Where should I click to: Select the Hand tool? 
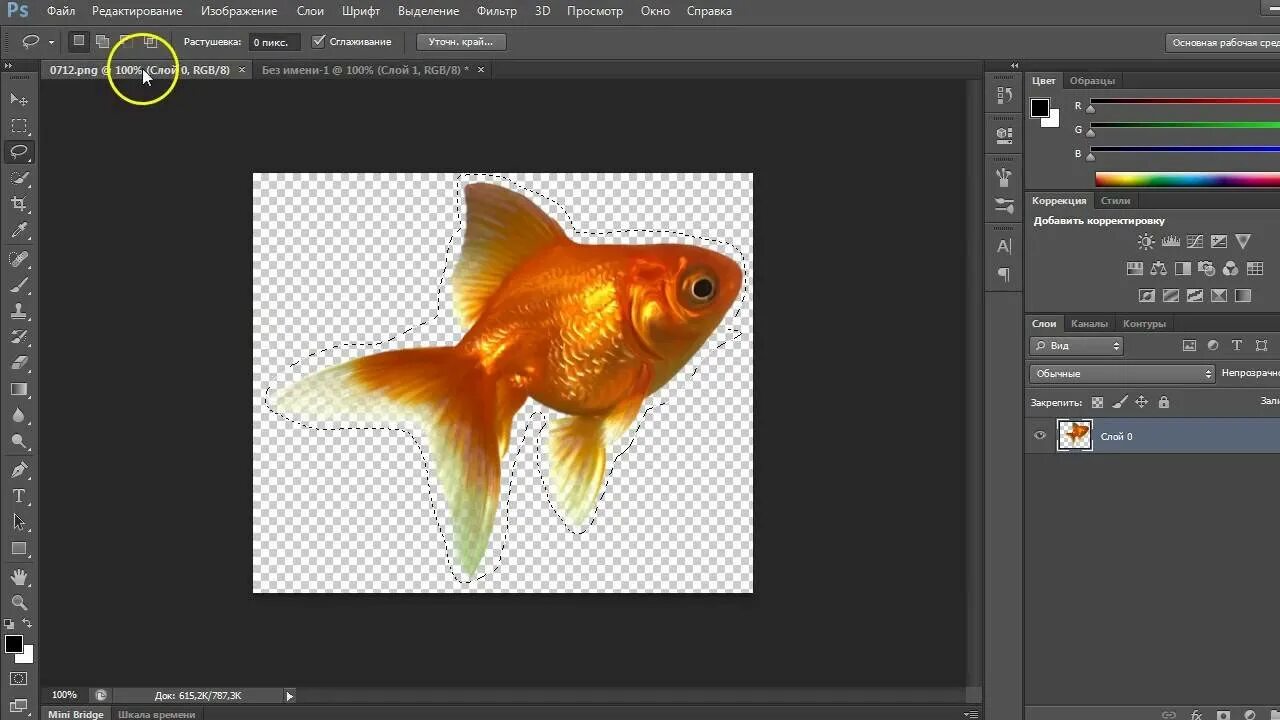pyautogui.click(x=19, y=577)
